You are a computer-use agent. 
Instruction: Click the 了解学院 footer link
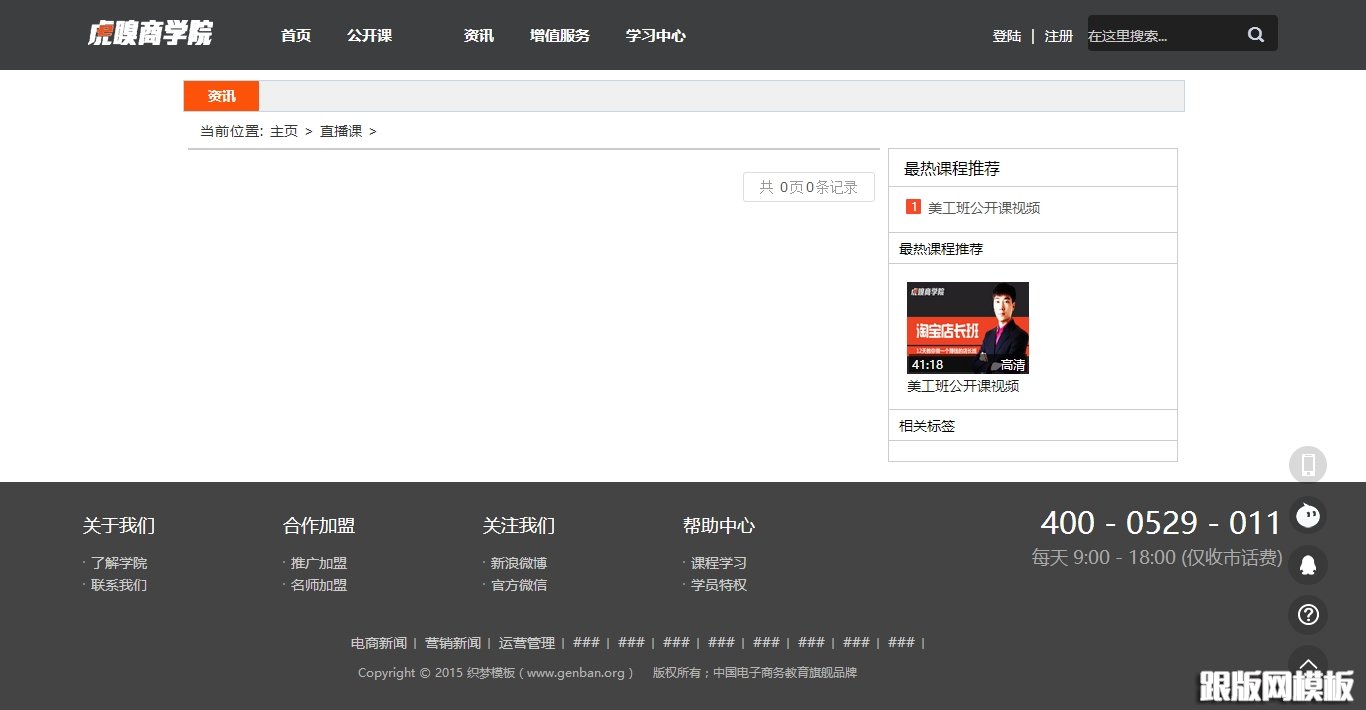[x=120, y=563]
